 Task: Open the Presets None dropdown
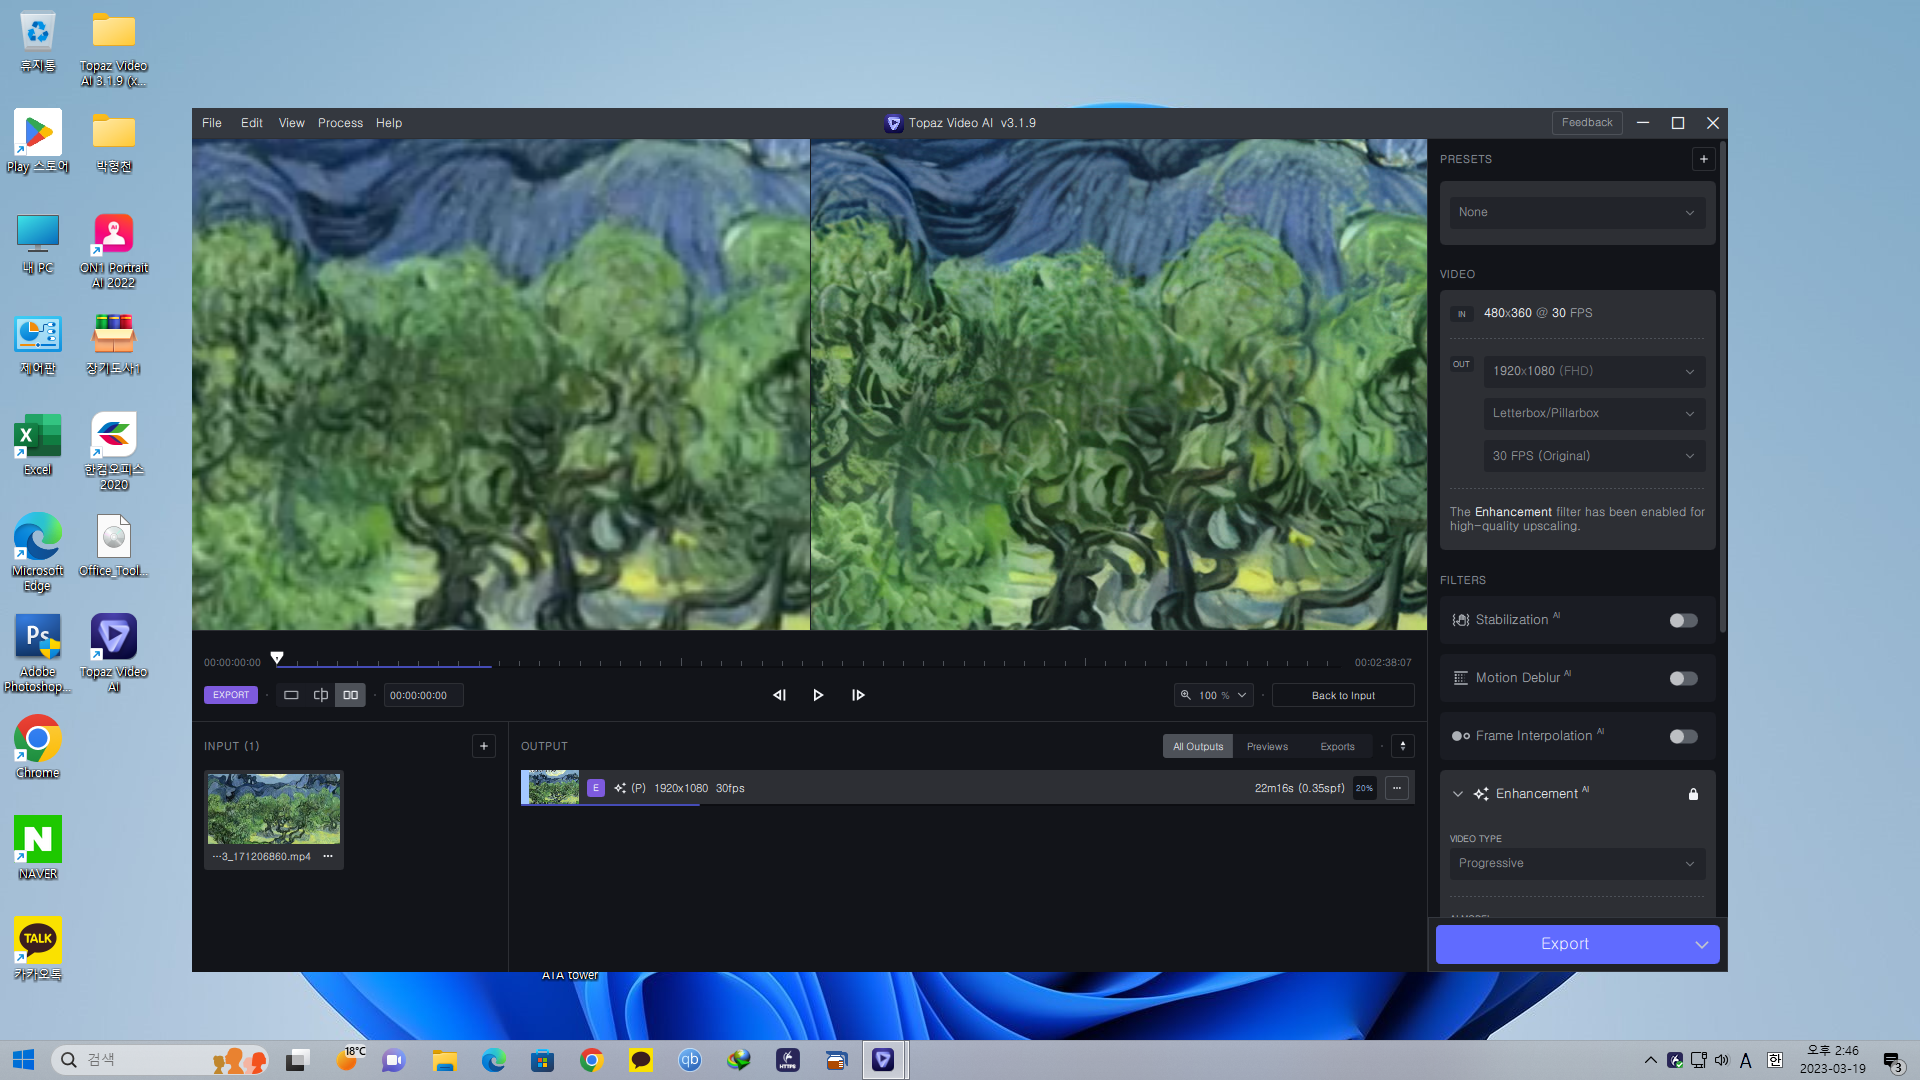[1577, 212]
